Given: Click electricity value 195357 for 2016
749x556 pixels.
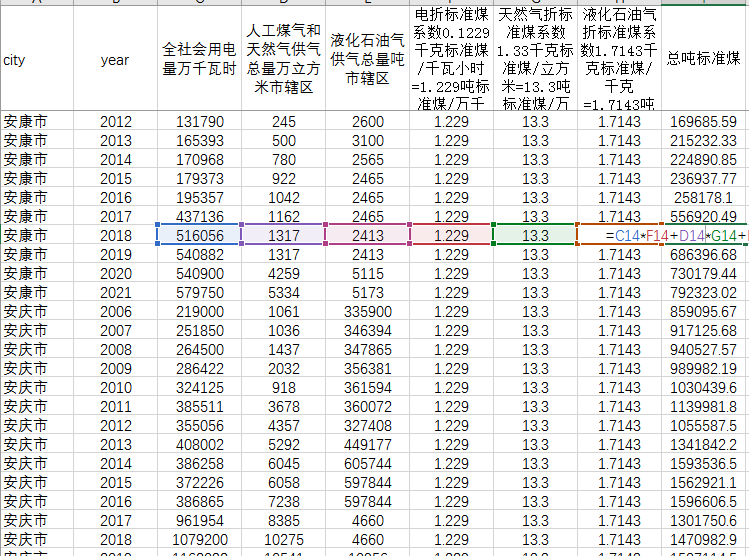Looking at the screenshot, I should (x=200, y=197).
